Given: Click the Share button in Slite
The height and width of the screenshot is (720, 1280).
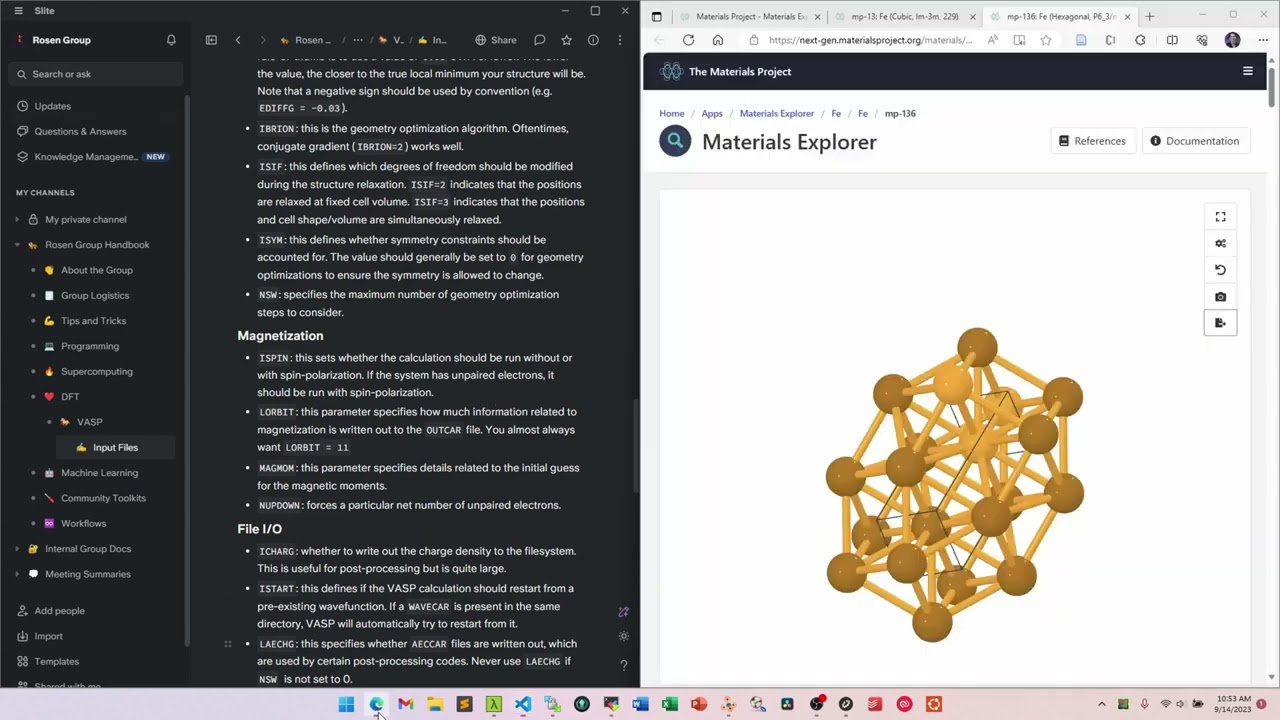Looking at the screenshot, I should 496,40.
